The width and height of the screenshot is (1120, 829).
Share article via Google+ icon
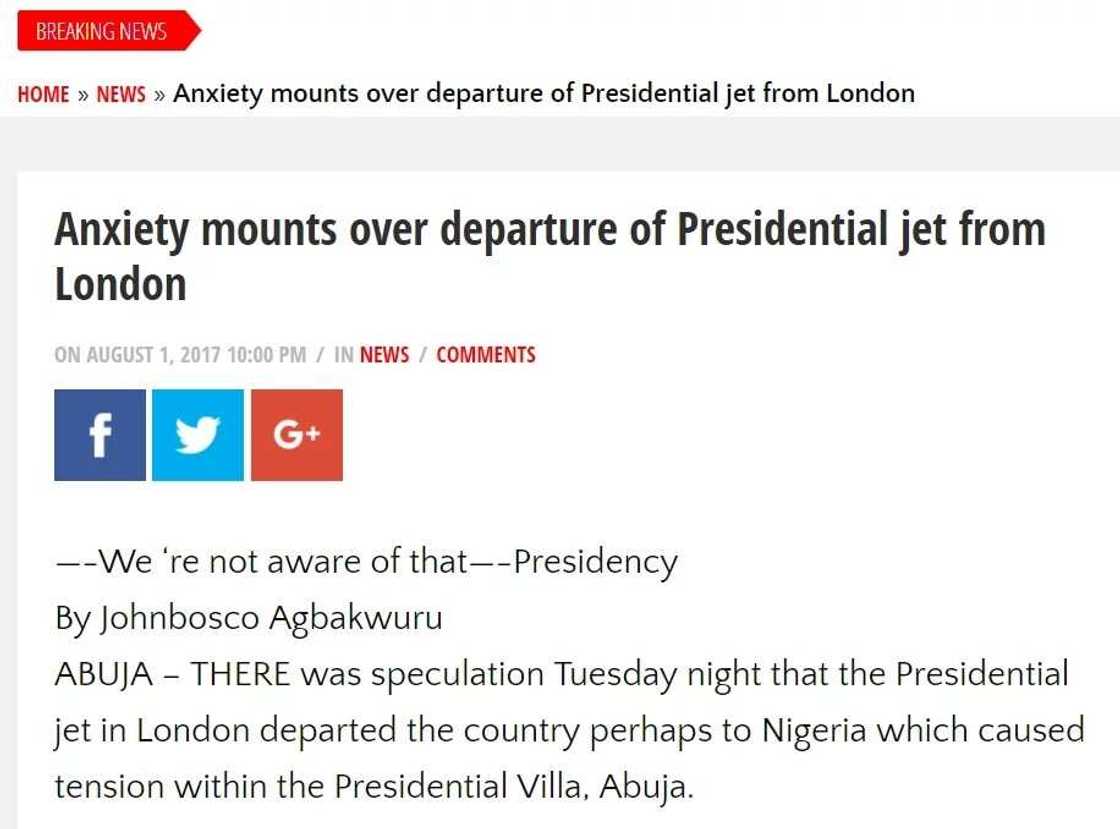tap(296, 435)
